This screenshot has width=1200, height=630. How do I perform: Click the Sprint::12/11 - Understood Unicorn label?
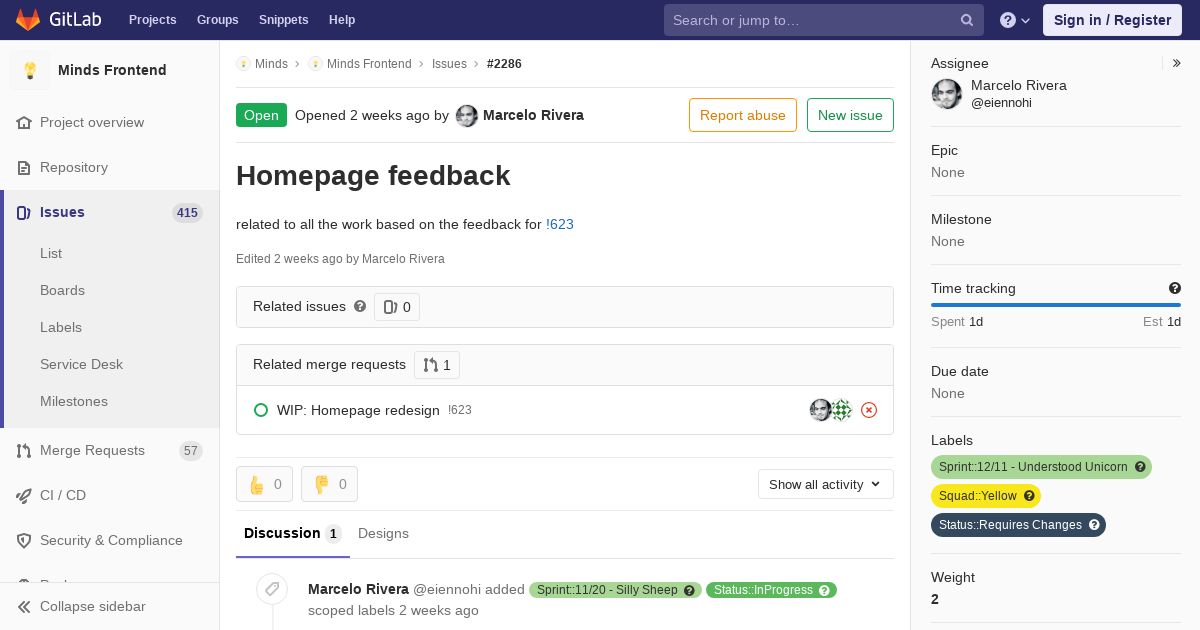[1041, 467]
